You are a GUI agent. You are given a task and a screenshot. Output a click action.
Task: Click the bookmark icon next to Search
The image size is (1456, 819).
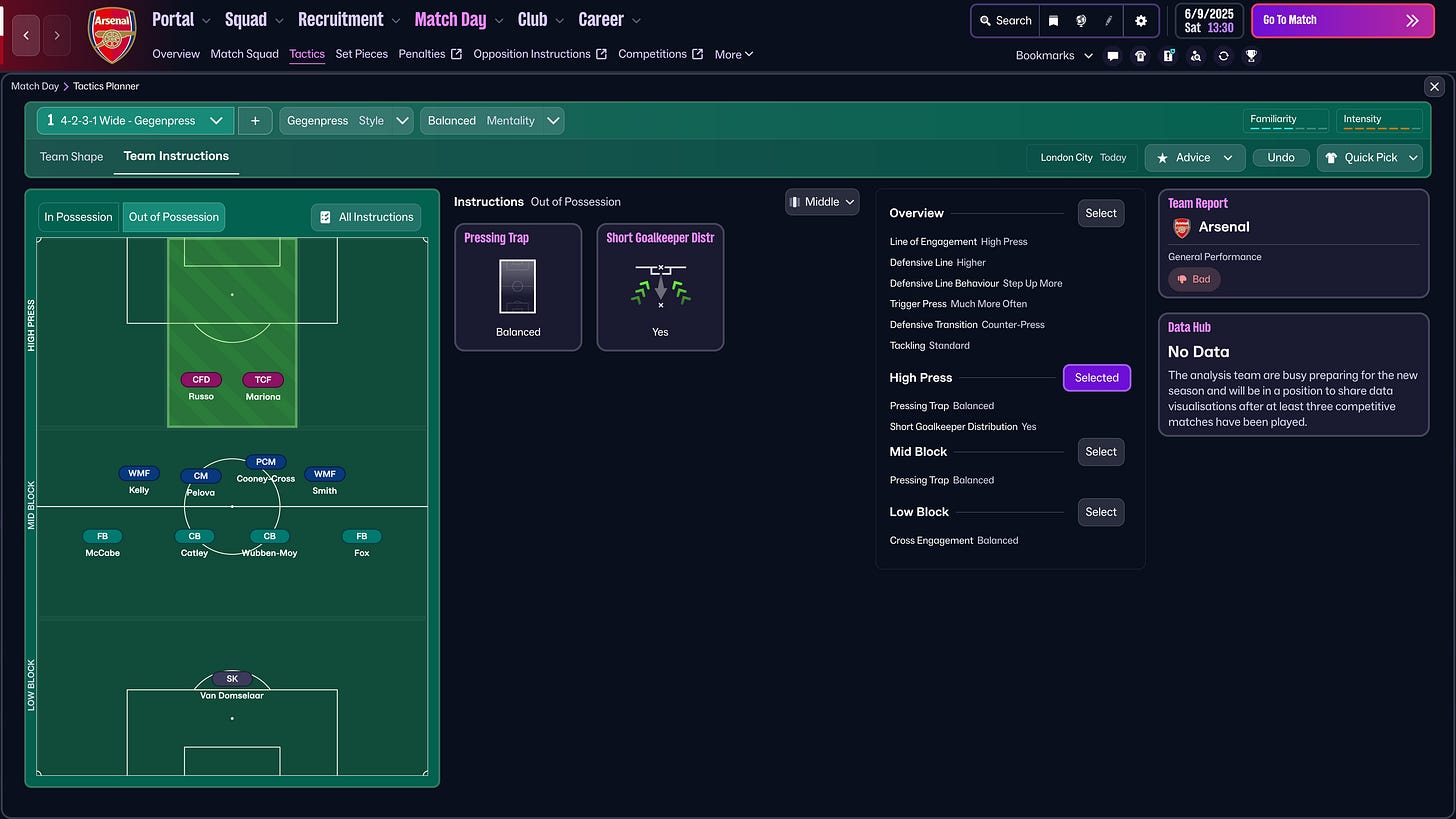tap(1053, 20)
